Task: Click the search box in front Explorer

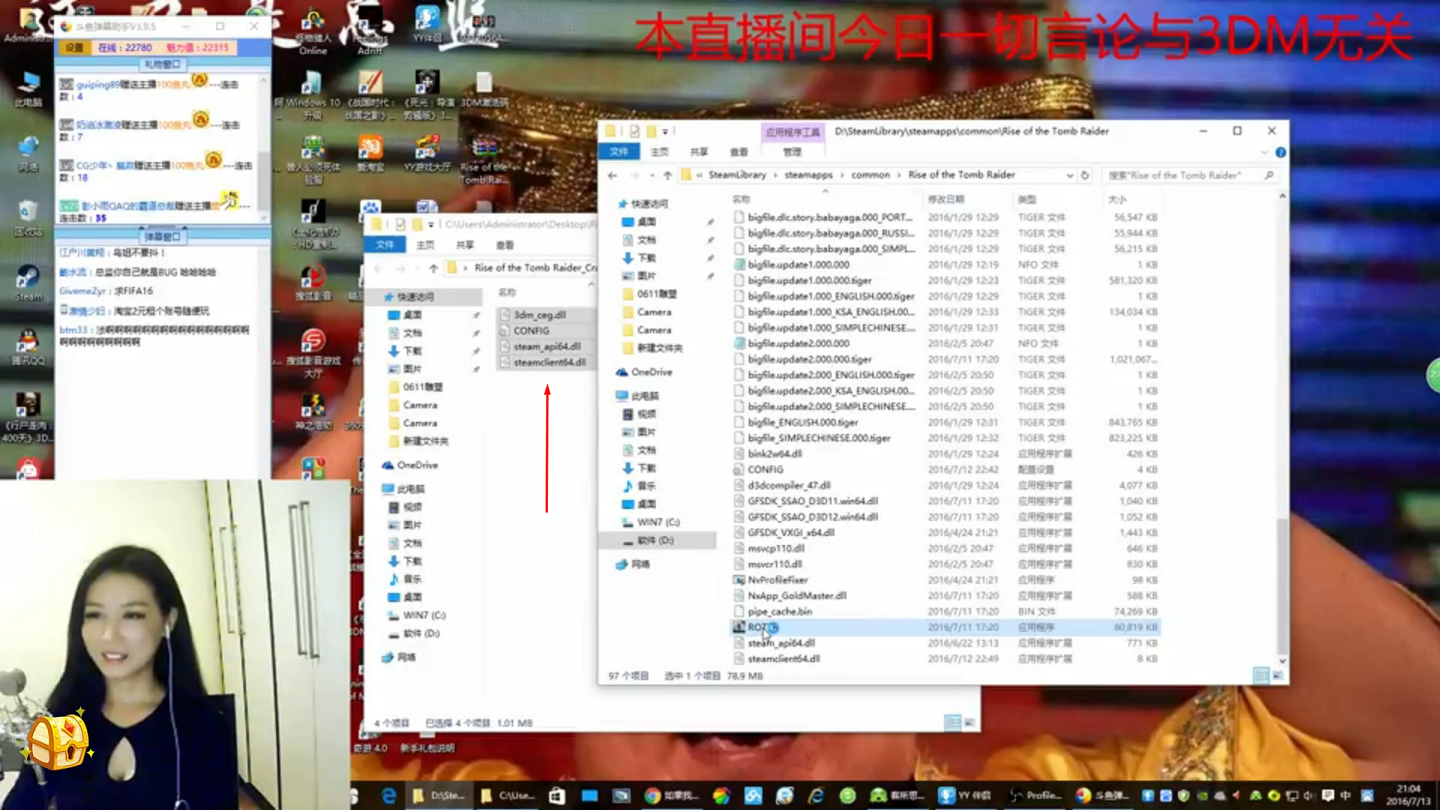Action: point(1190,175)
